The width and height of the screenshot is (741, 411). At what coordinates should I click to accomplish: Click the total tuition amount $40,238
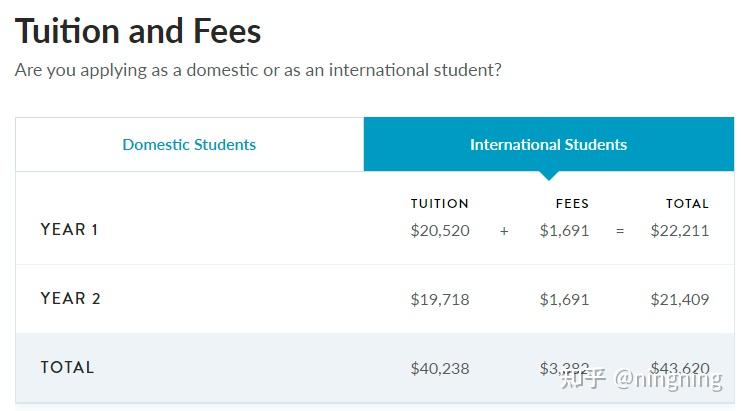[x=440, y=368]
